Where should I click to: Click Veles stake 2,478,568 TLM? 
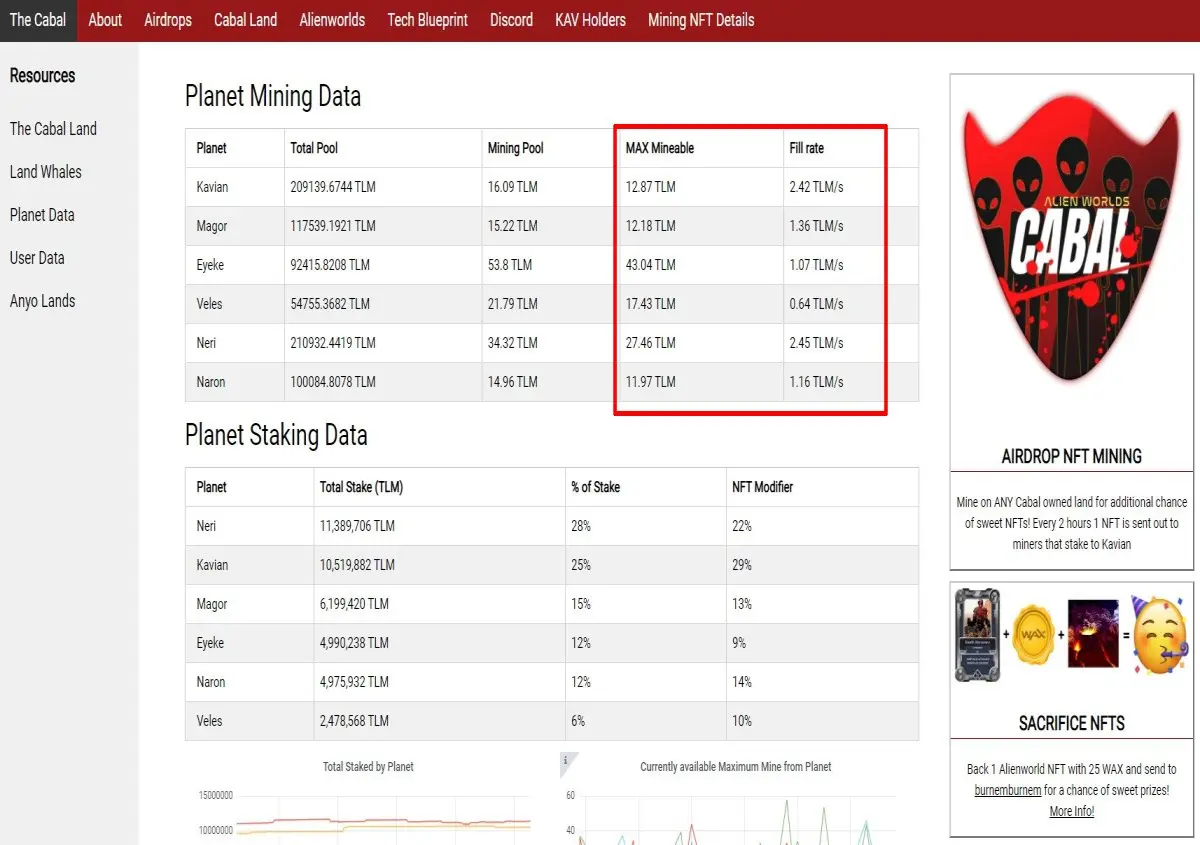[x=355, y=721]
